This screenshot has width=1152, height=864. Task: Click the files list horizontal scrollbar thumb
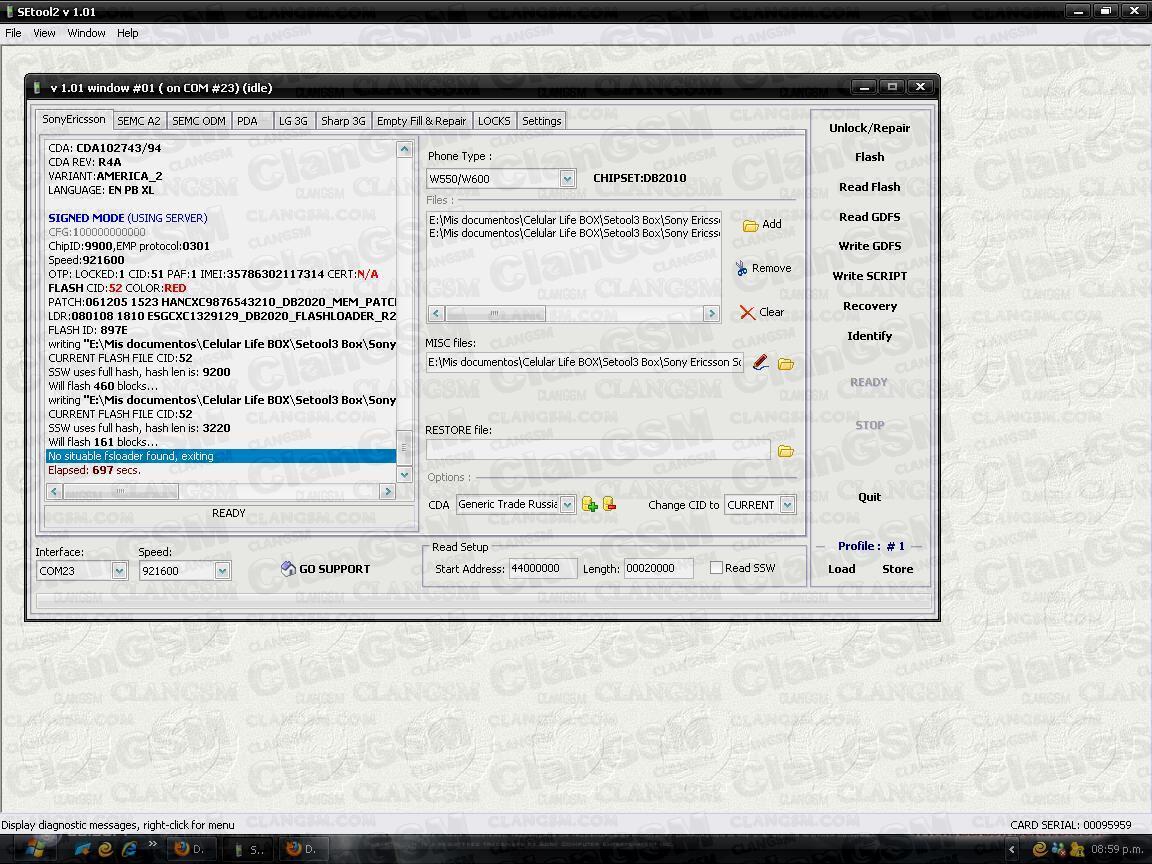pos(495,314)
